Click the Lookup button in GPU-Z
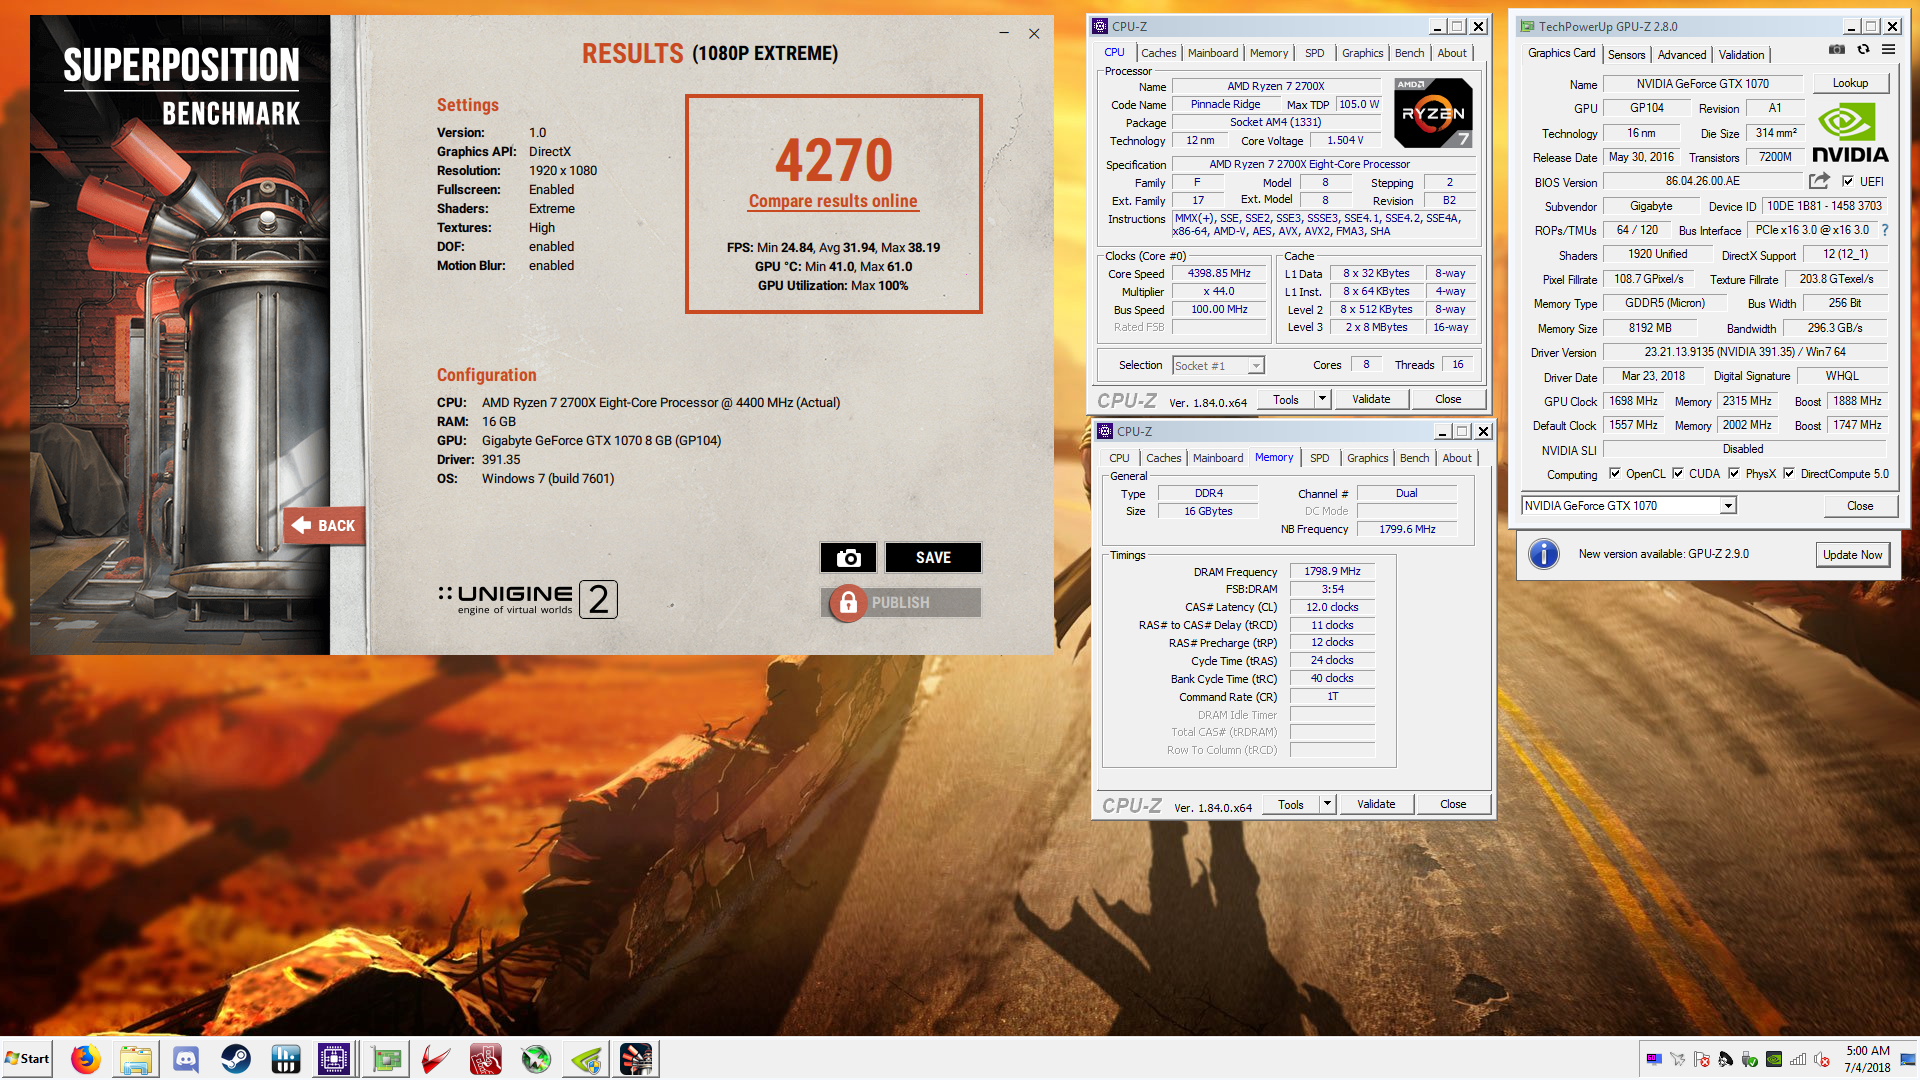 pyautogui.click(x=1850, y=83)
